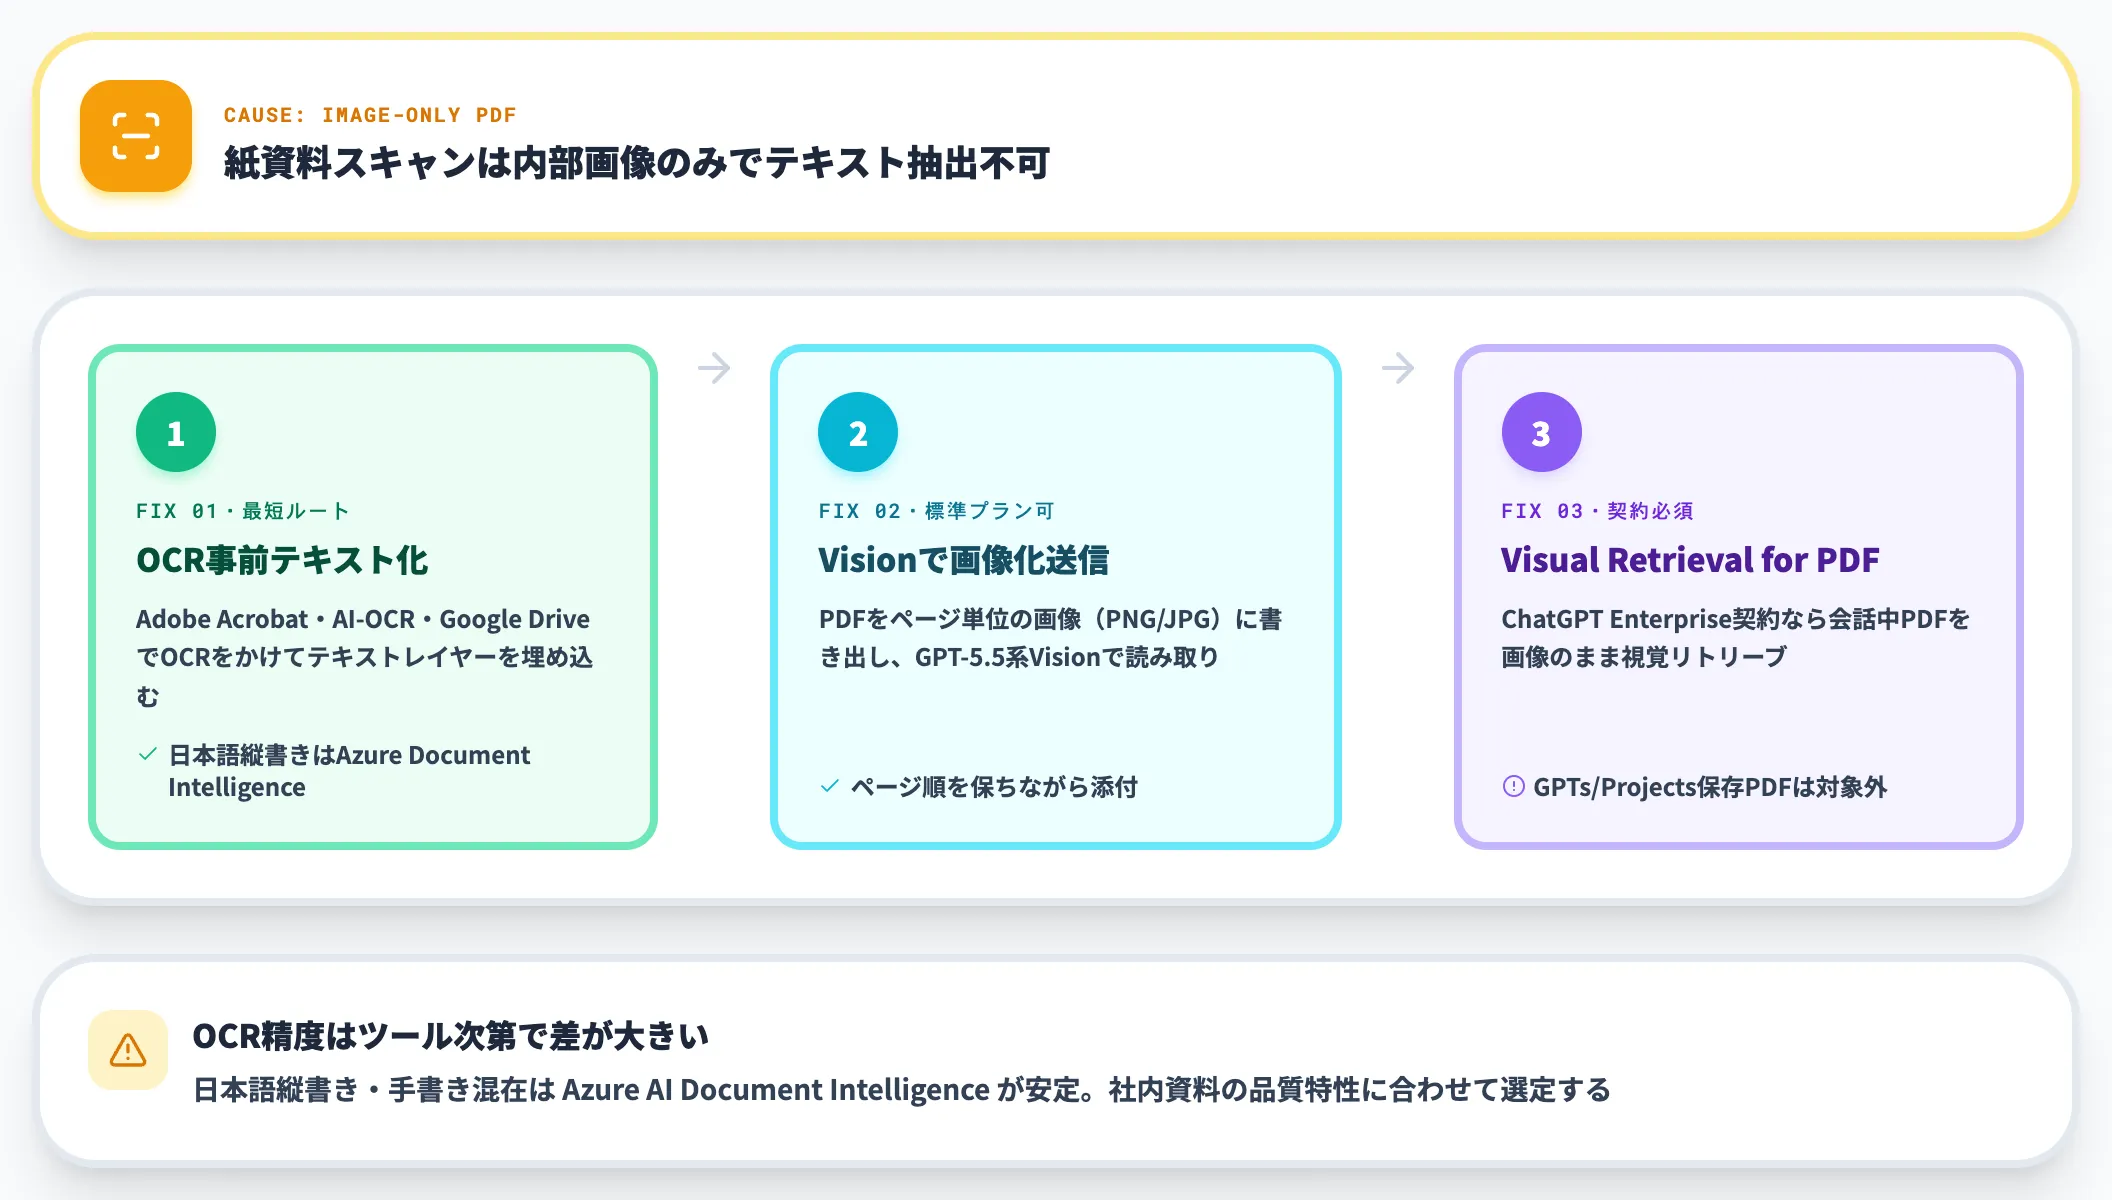Click the OCR精度はツール次第で差が大きい heading
The width and height of the screenshot is (2112, 1200).
click(451, 1036)
